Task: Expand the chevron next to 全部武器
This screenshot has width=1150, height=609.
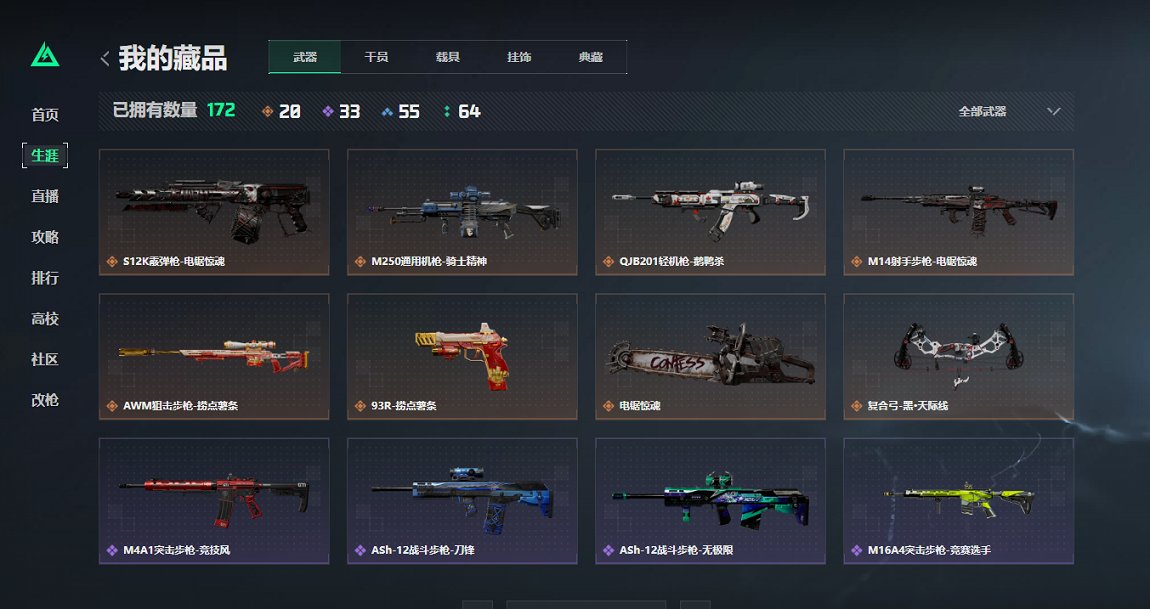Action: point(1054,112)
